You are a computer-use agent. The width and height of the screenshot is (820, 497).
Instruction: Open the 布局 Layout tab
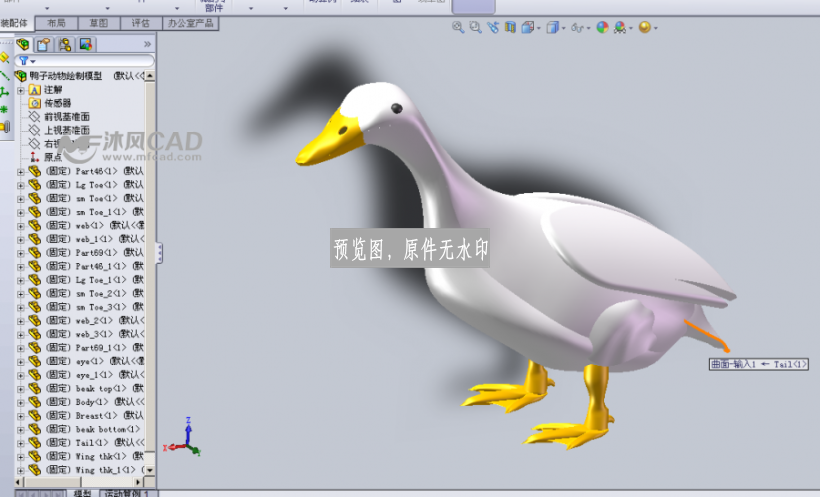tap(56, 23)
